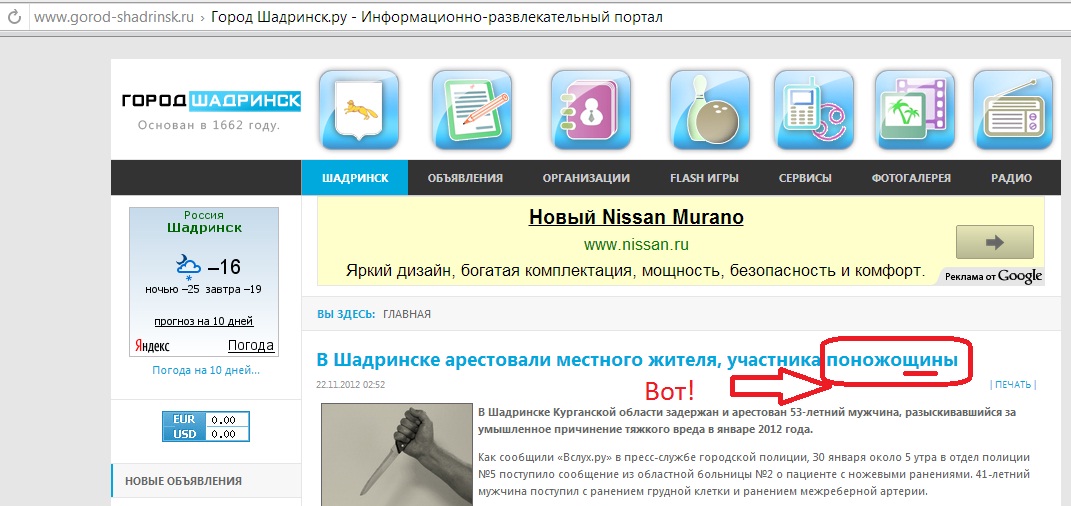Click the Яндекс logo in weather widget
This screenshot has height=506, width=1071.
(152, 346)
